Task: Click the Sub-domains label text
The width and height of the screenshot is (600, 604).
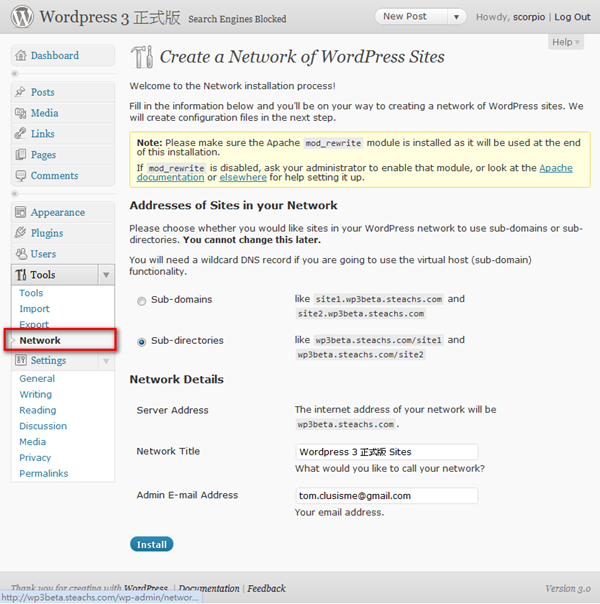Action: (181, 300)
